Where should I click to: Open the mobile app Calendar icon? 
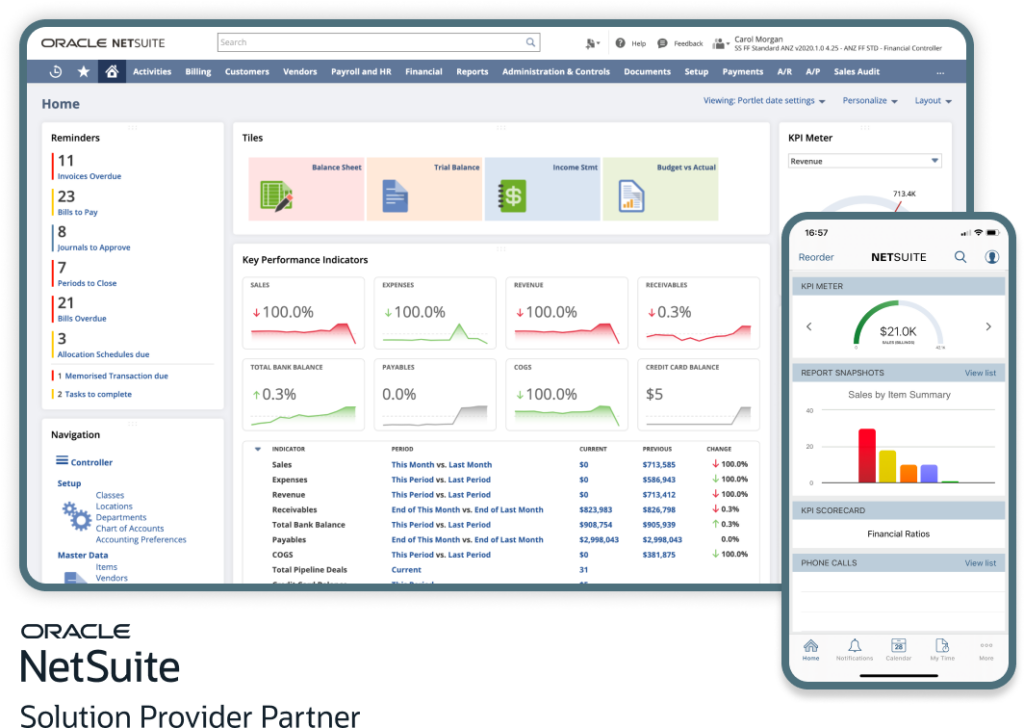(x=898, y=648)
